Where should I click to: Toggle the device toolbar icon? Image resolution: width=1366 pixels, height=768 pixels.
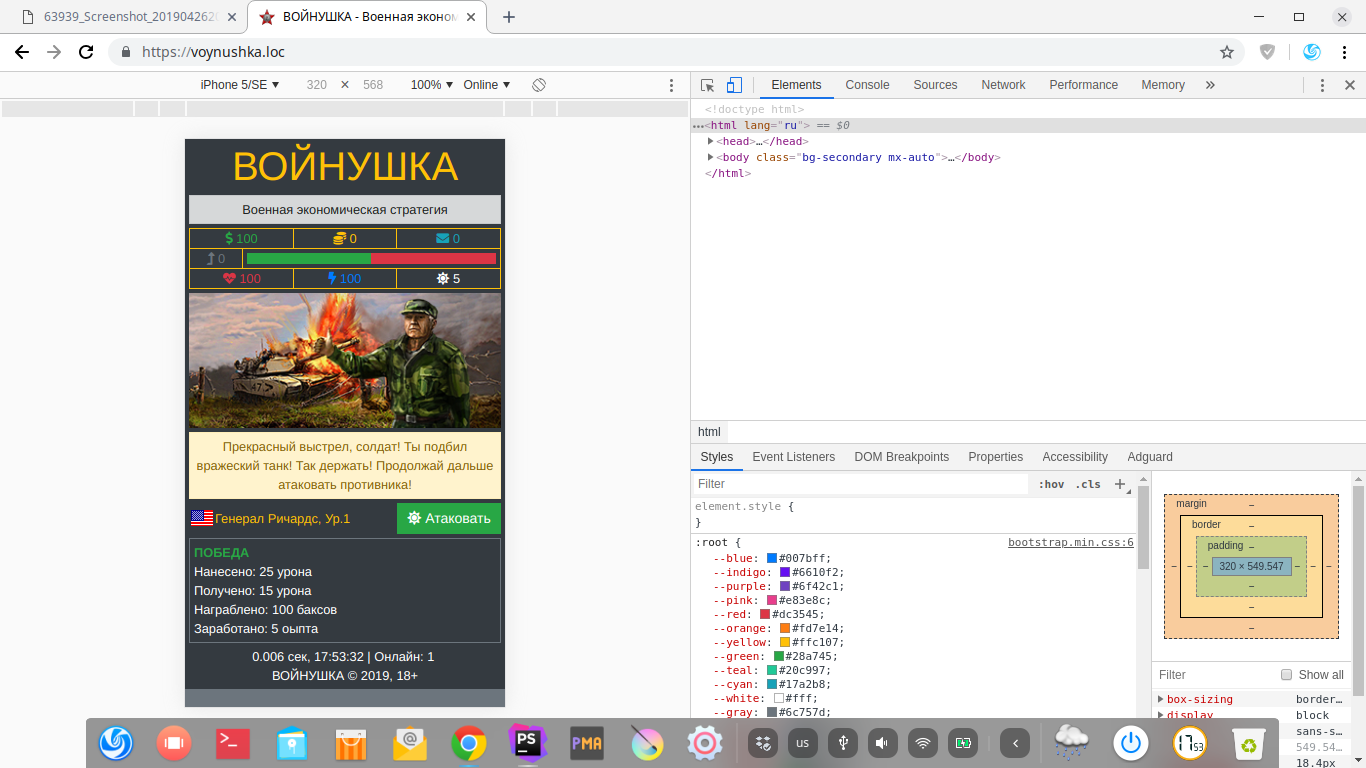pos(734,85)
